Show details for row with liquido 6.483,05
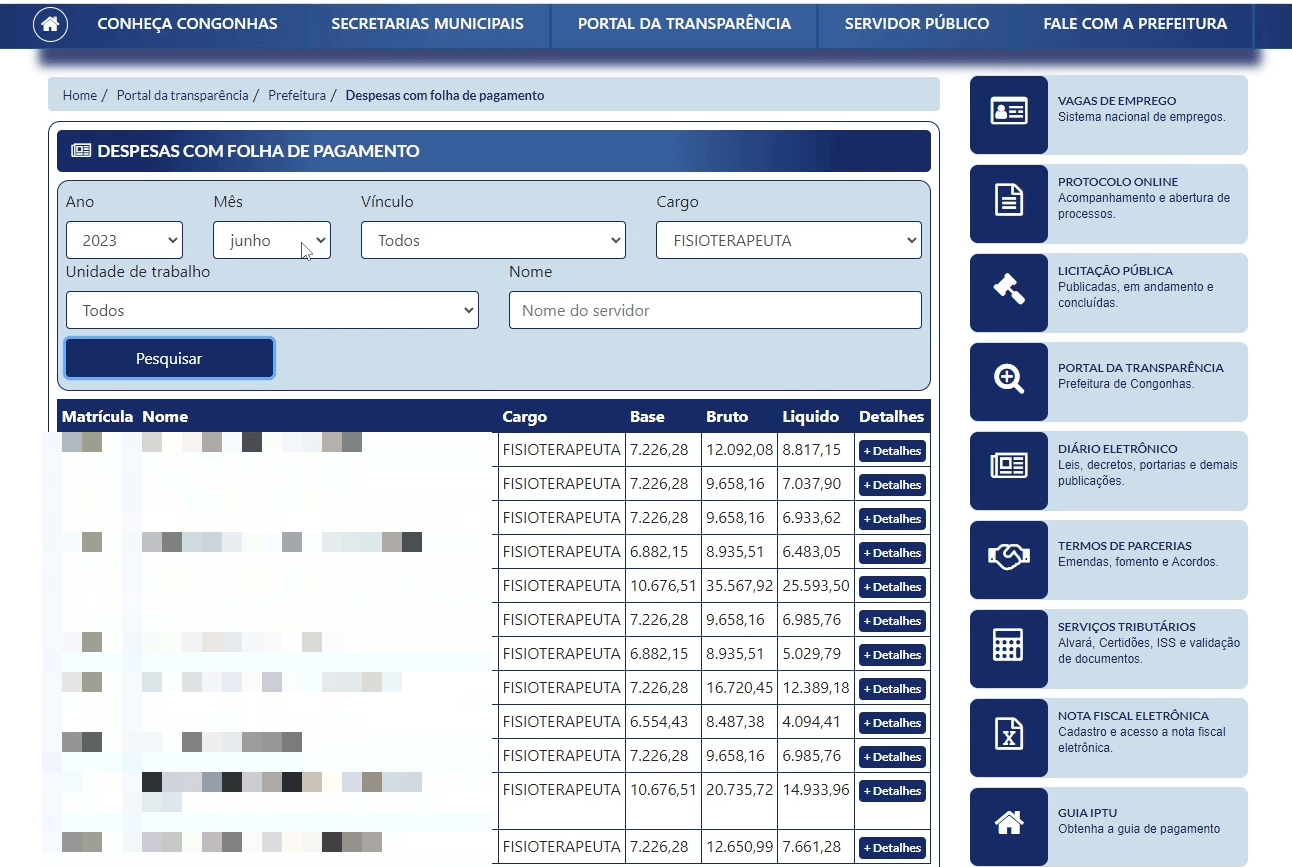1292x867 pixels. 892,553
